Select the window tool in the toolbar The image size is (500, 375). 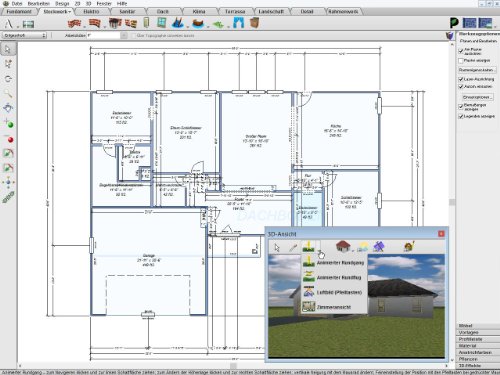click(x=162, y=23)
